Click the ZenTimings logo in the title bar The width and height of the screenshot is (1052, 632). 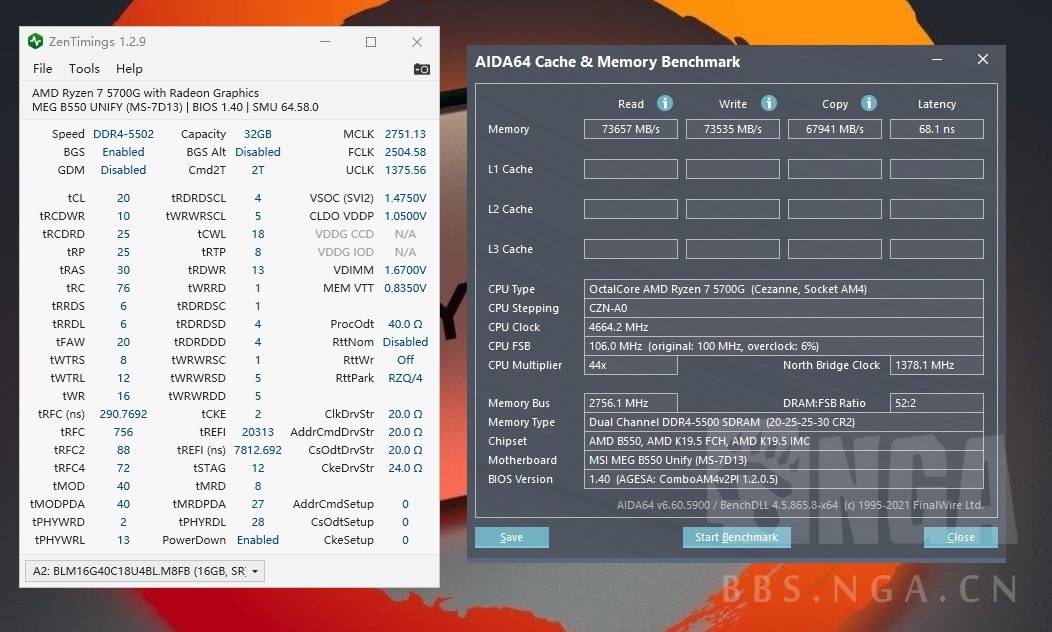tap(35, 42)
